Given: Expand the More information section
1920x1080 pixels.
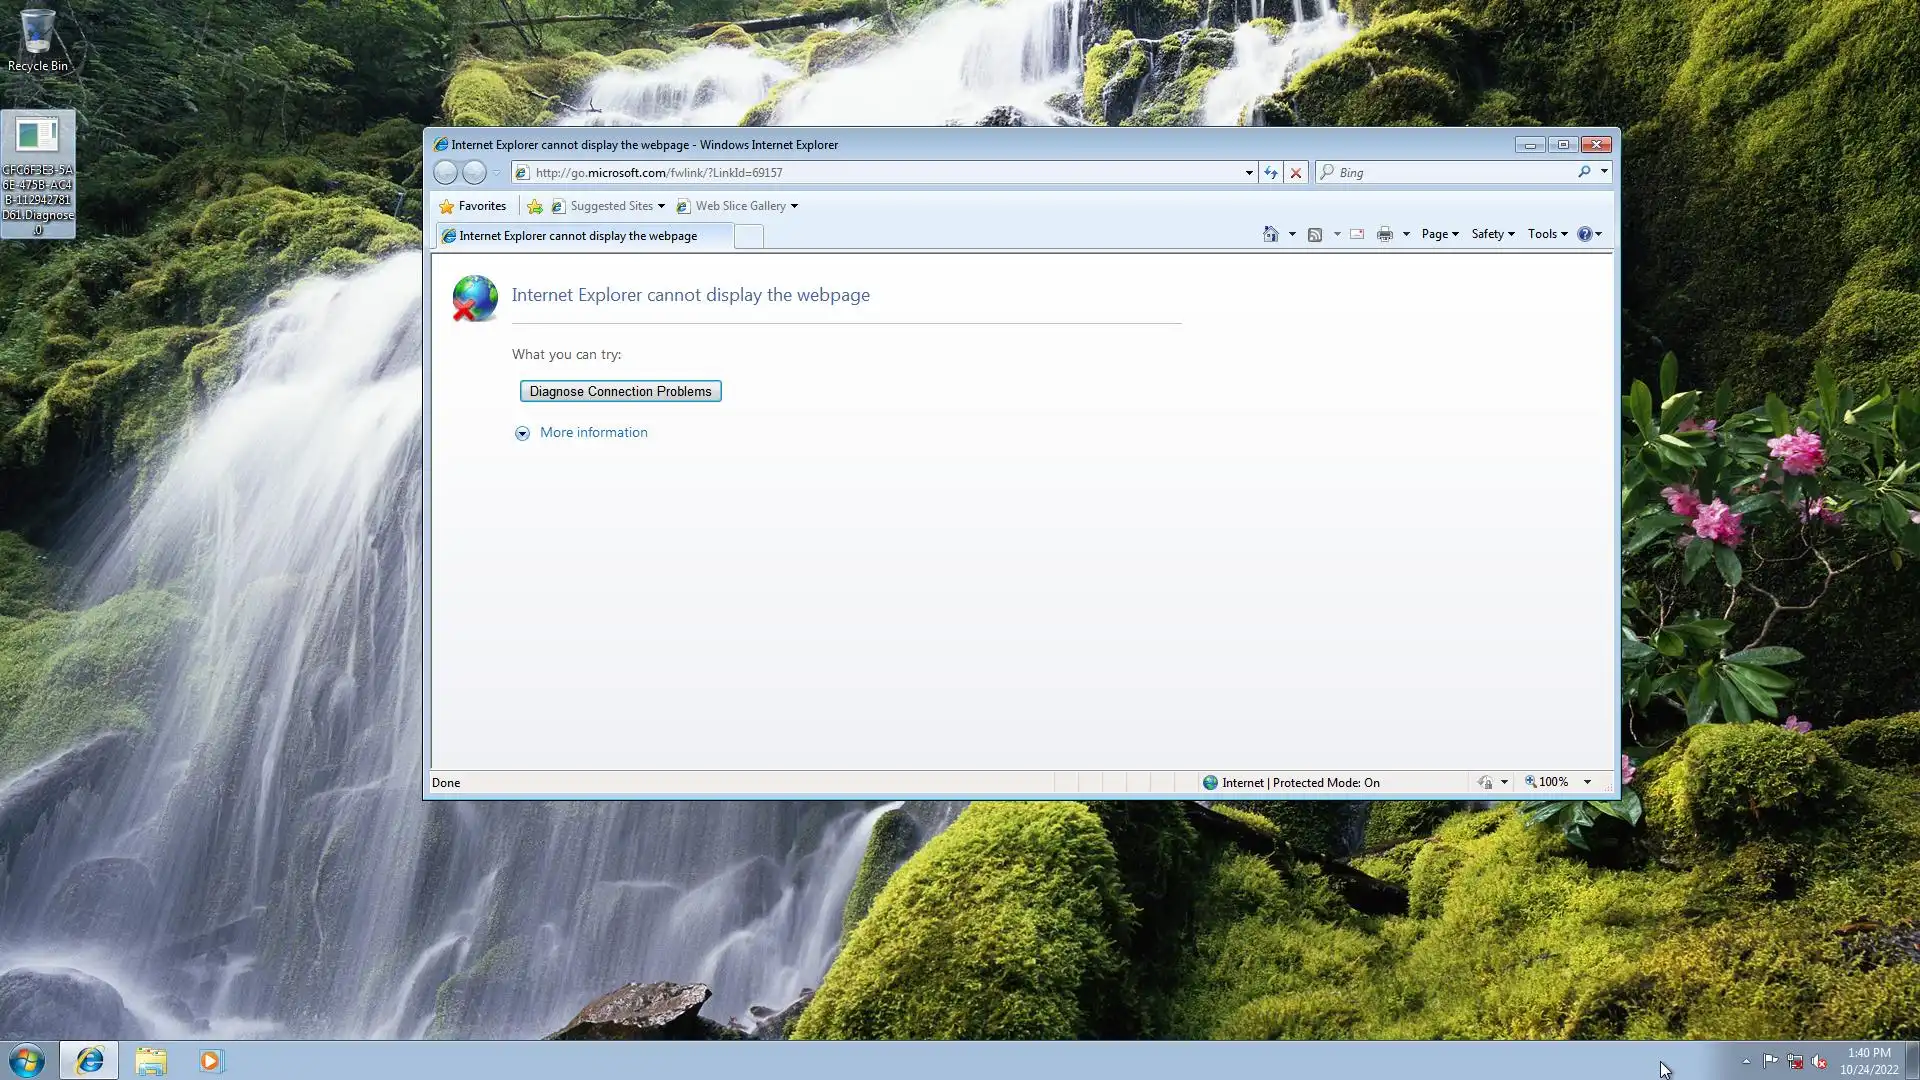Looking at the screenshot, I should point(593,432).
